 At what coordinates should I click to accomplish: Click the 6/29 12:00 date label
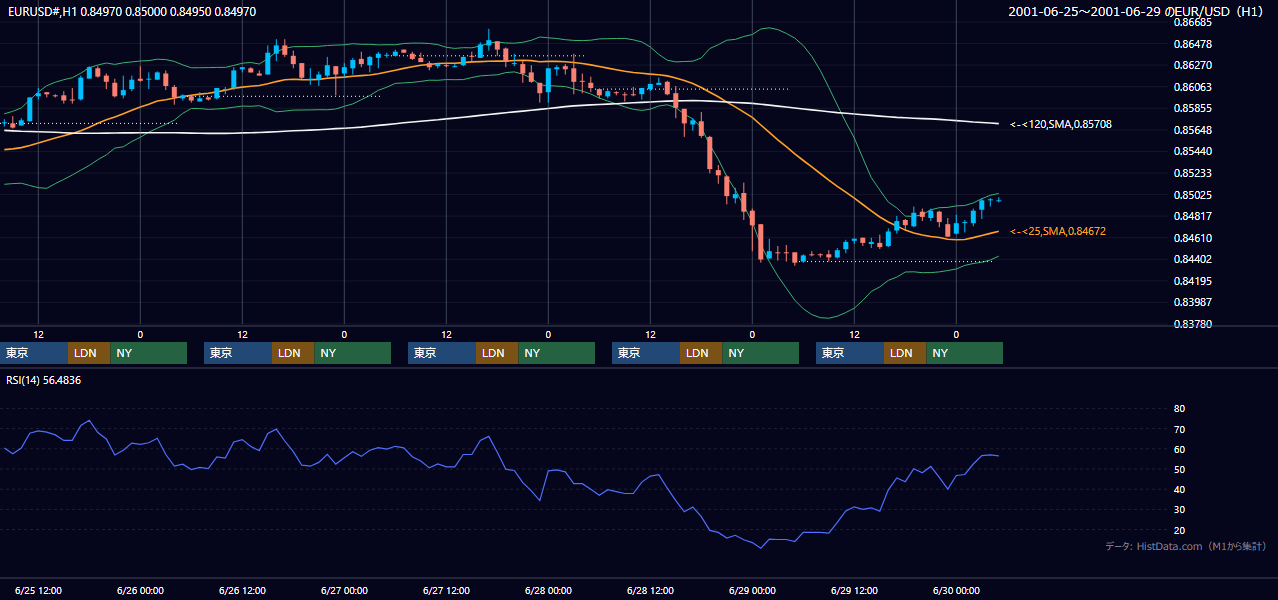point(854,590)
